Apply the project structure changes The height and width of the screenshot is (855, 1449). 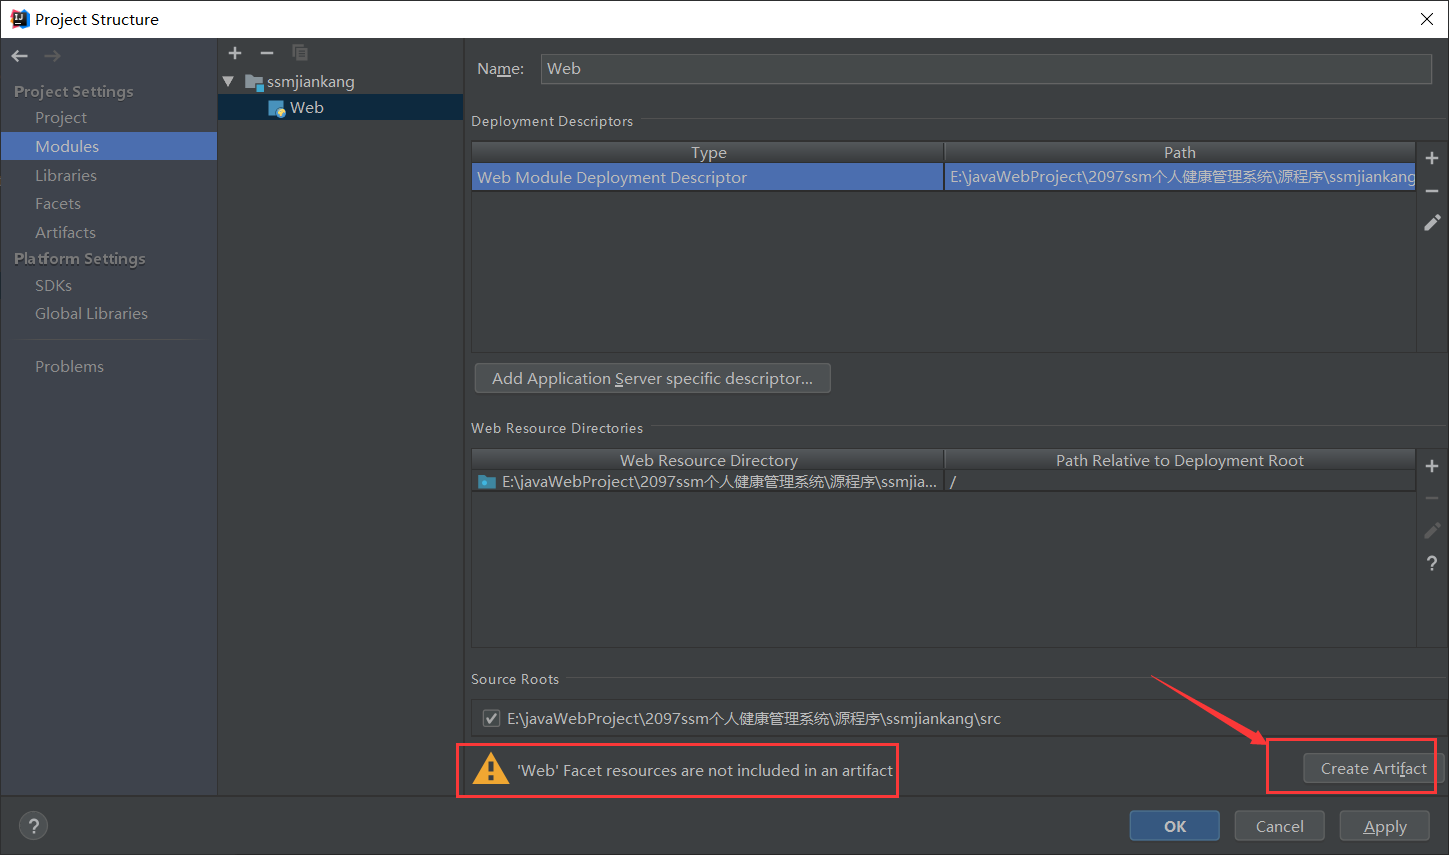(x=1385, y=826)
